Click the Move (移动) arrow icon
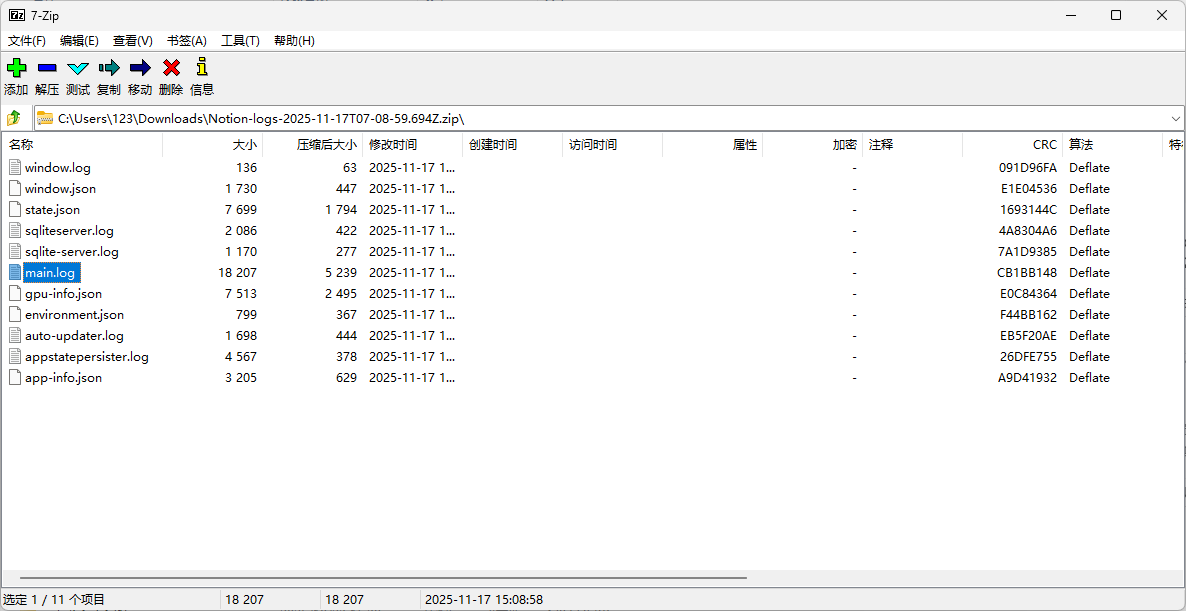Screen dimensions: 1186x611 pos(140,68)
